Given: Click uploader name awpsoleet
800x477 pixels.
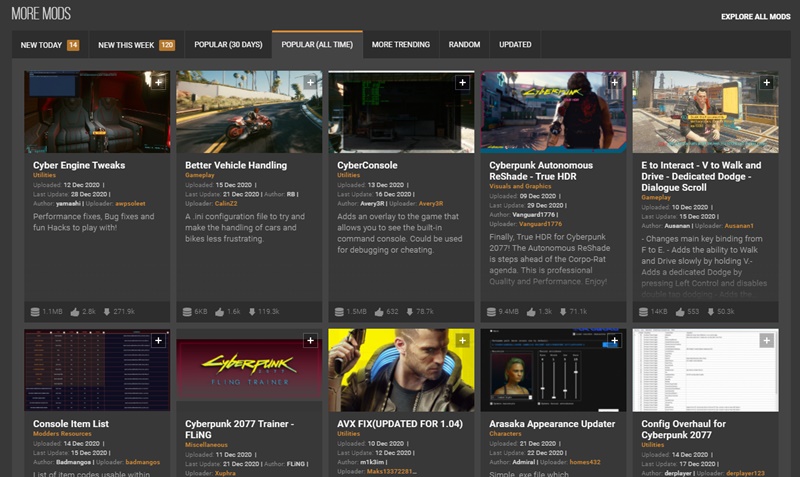Looking at the screenshot, I should tap(130, 204).
